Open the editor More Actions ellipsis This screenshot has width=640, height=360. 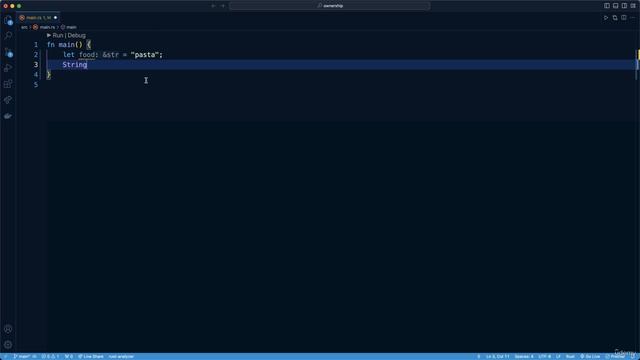point(633,18)
